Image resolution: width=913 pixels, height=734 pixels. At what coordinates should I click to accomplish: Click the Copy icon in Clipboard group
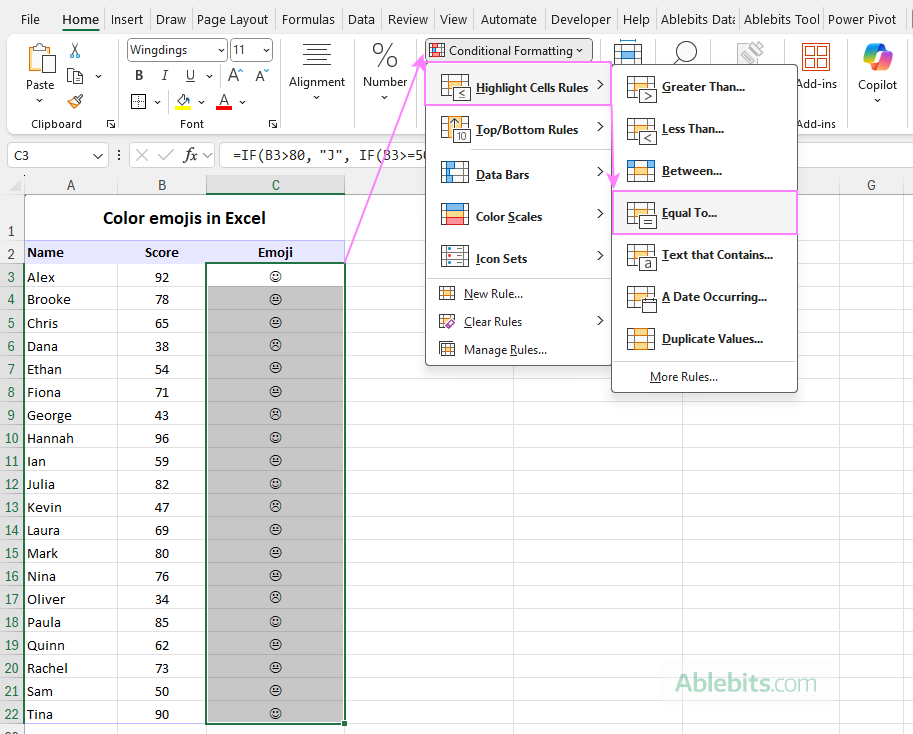point(75,75)
